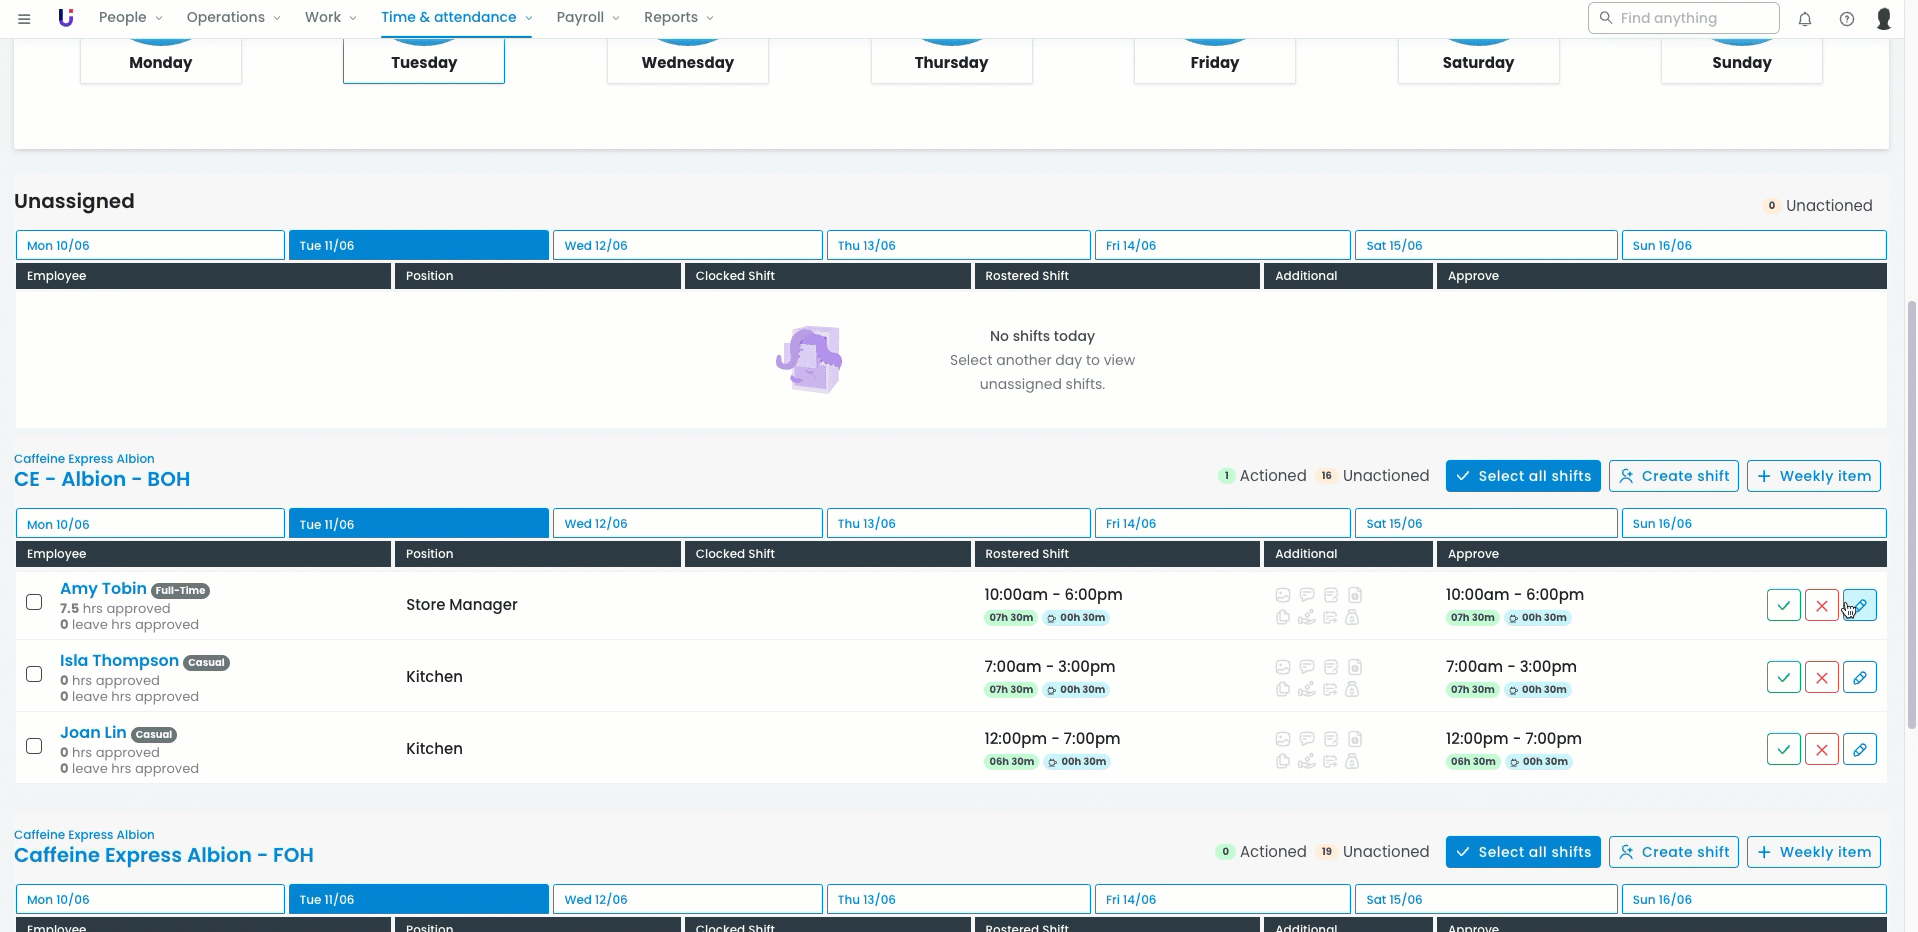Select Fri 14/06 tab in Unassigned section
This screenshot has height=932, width=1918.
1222,245
